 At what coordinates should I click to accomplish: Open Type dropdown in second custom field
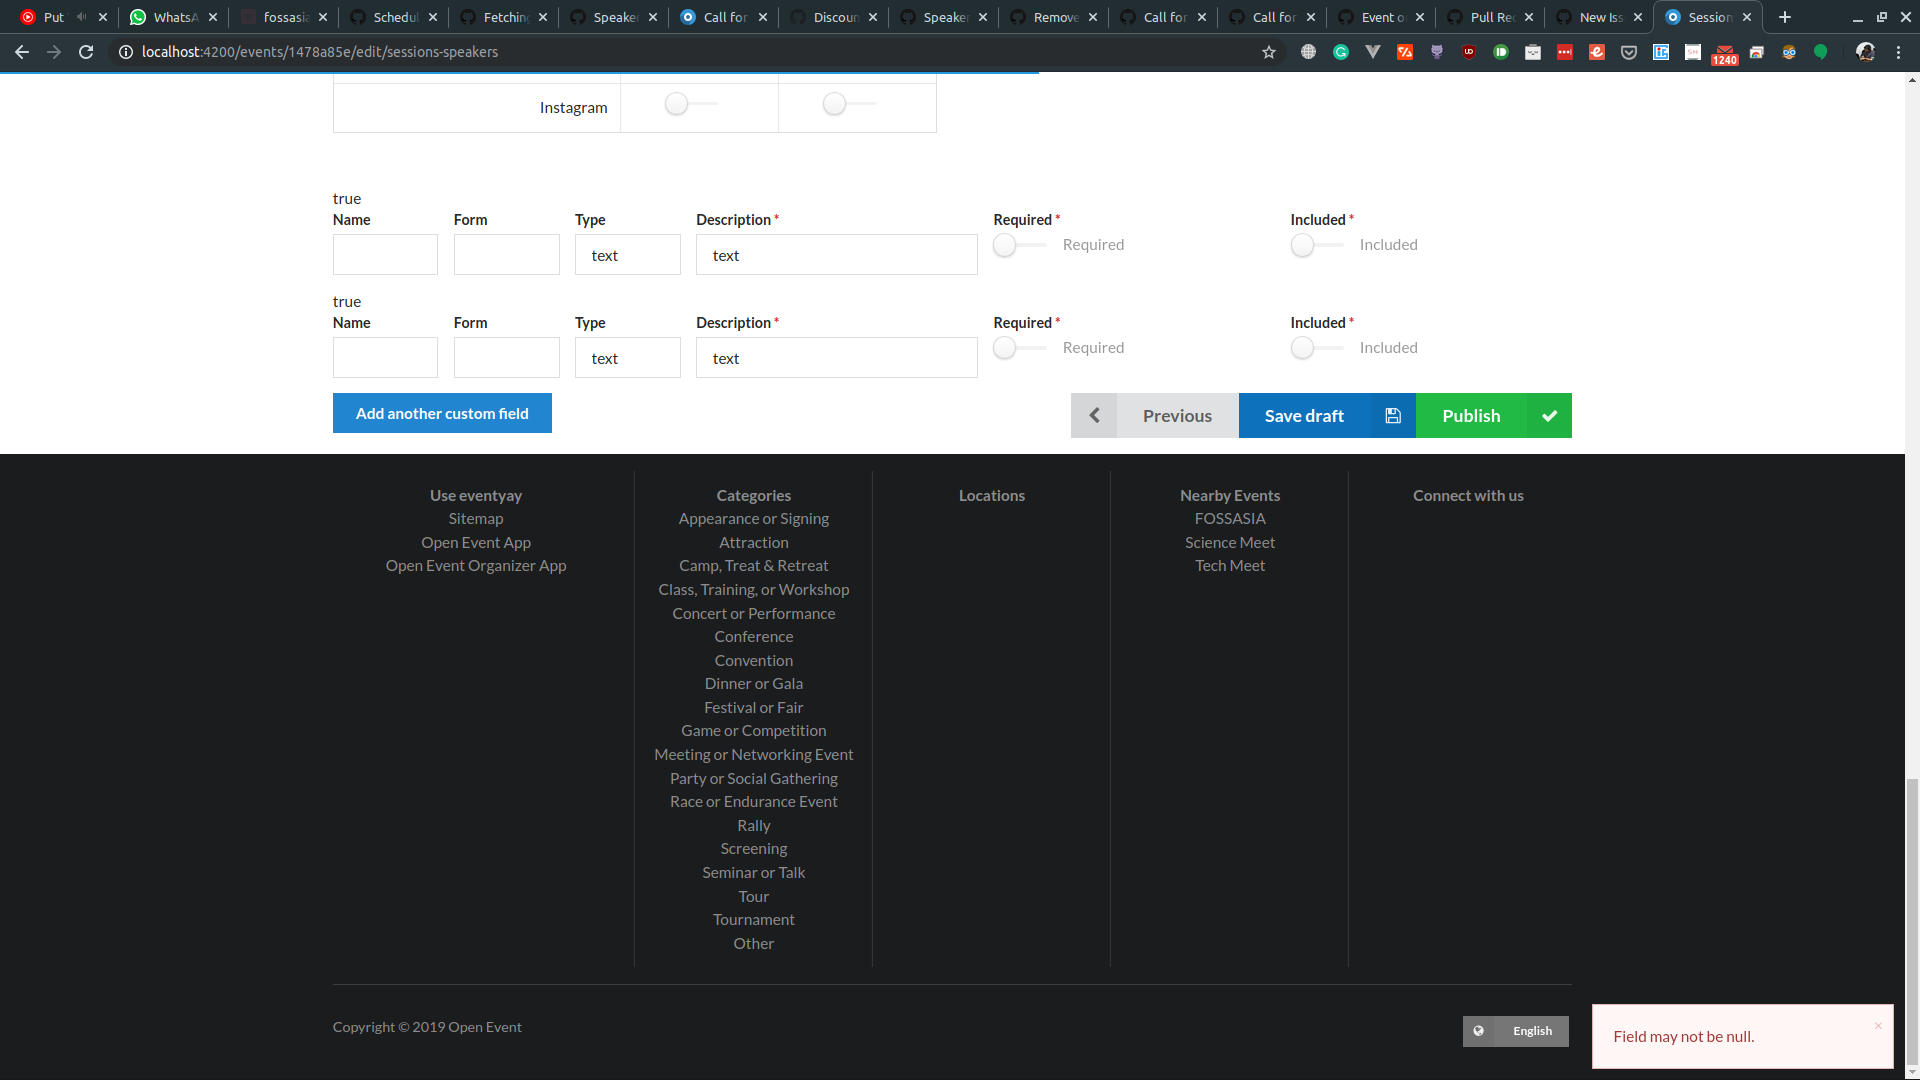pos(627,358)
